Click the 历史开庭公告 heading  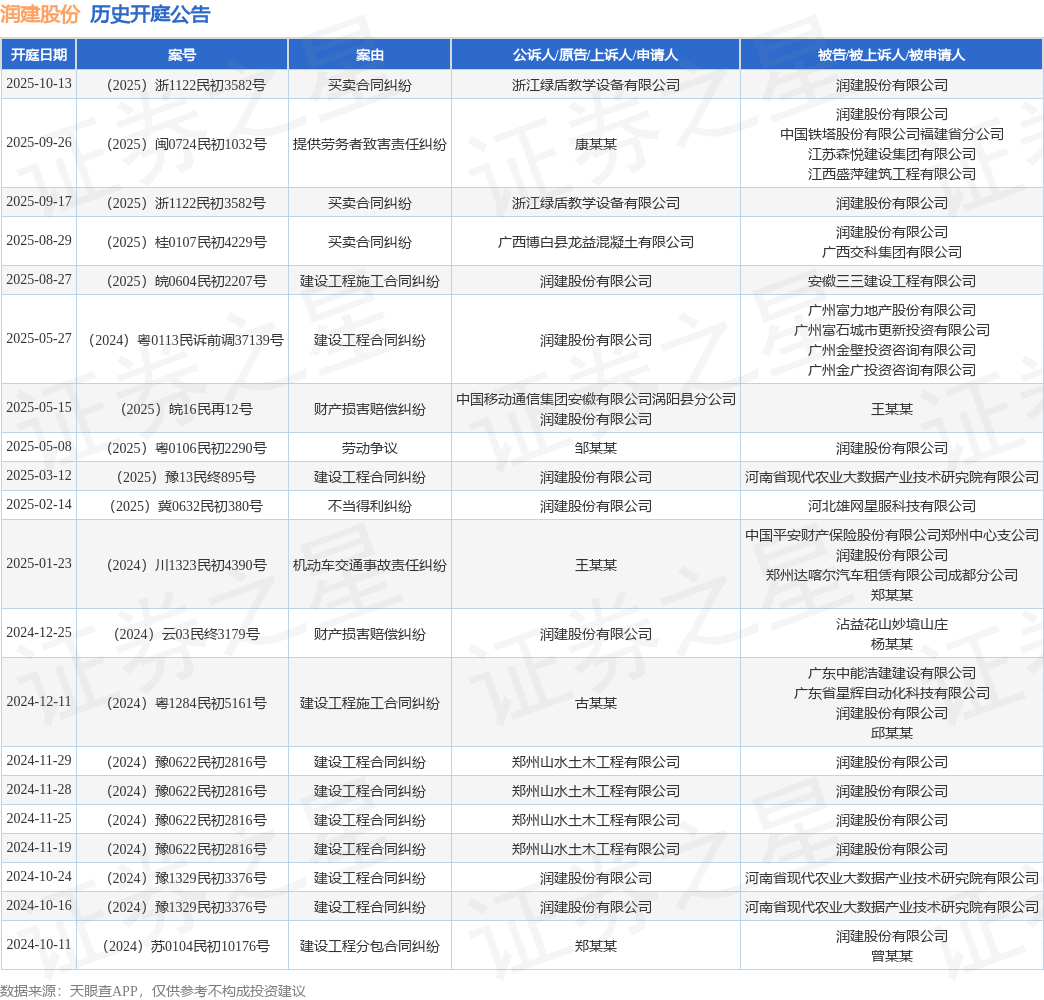(x=150, y=14)
